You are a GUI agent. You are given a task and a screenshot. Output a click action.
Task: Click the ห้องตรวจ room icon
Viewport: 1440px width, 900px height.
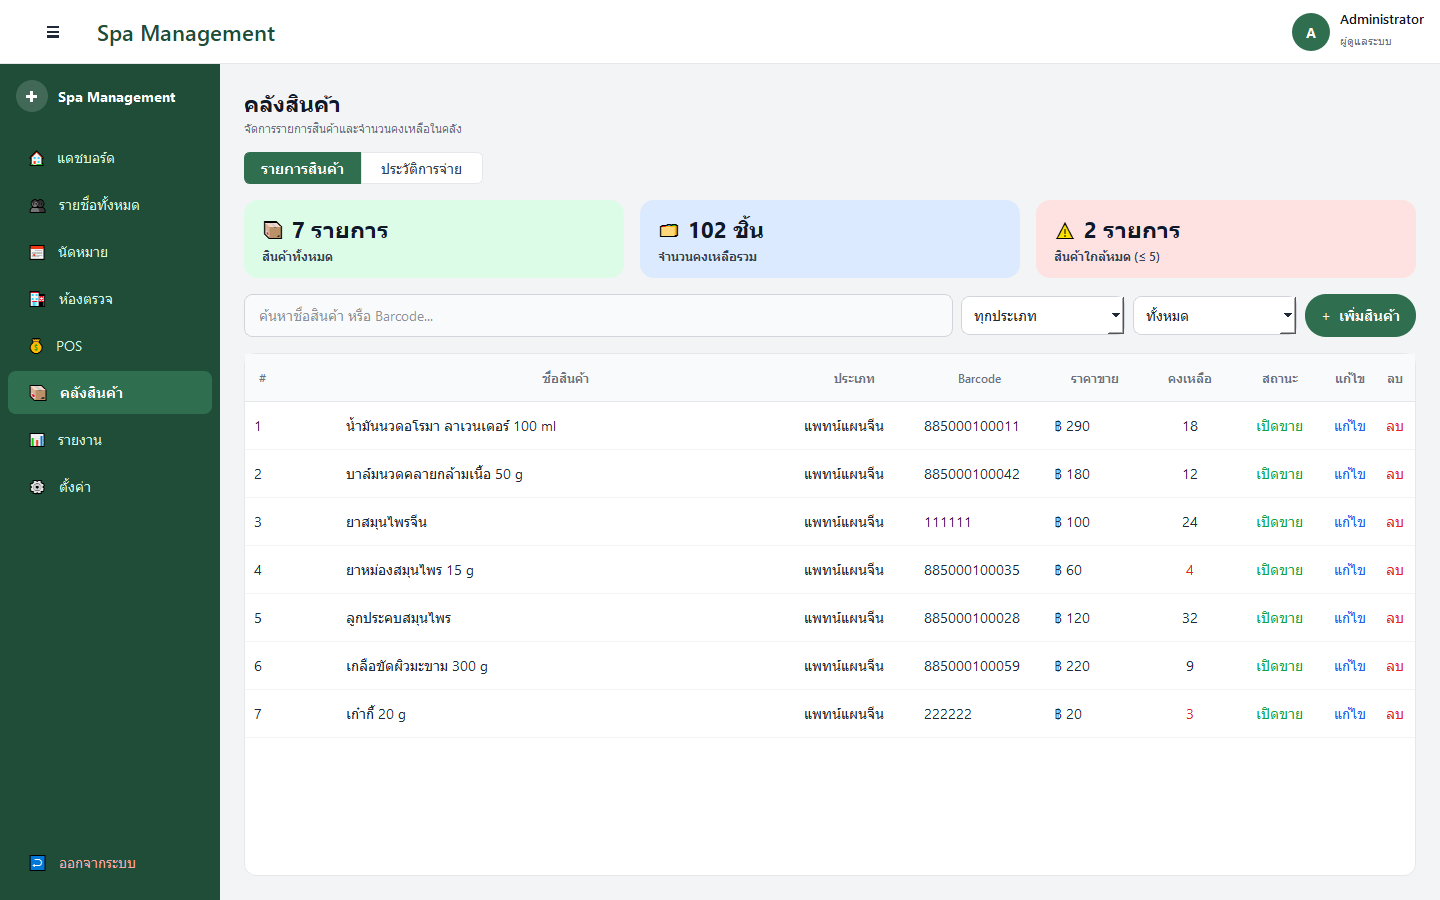tap(37, 299)
